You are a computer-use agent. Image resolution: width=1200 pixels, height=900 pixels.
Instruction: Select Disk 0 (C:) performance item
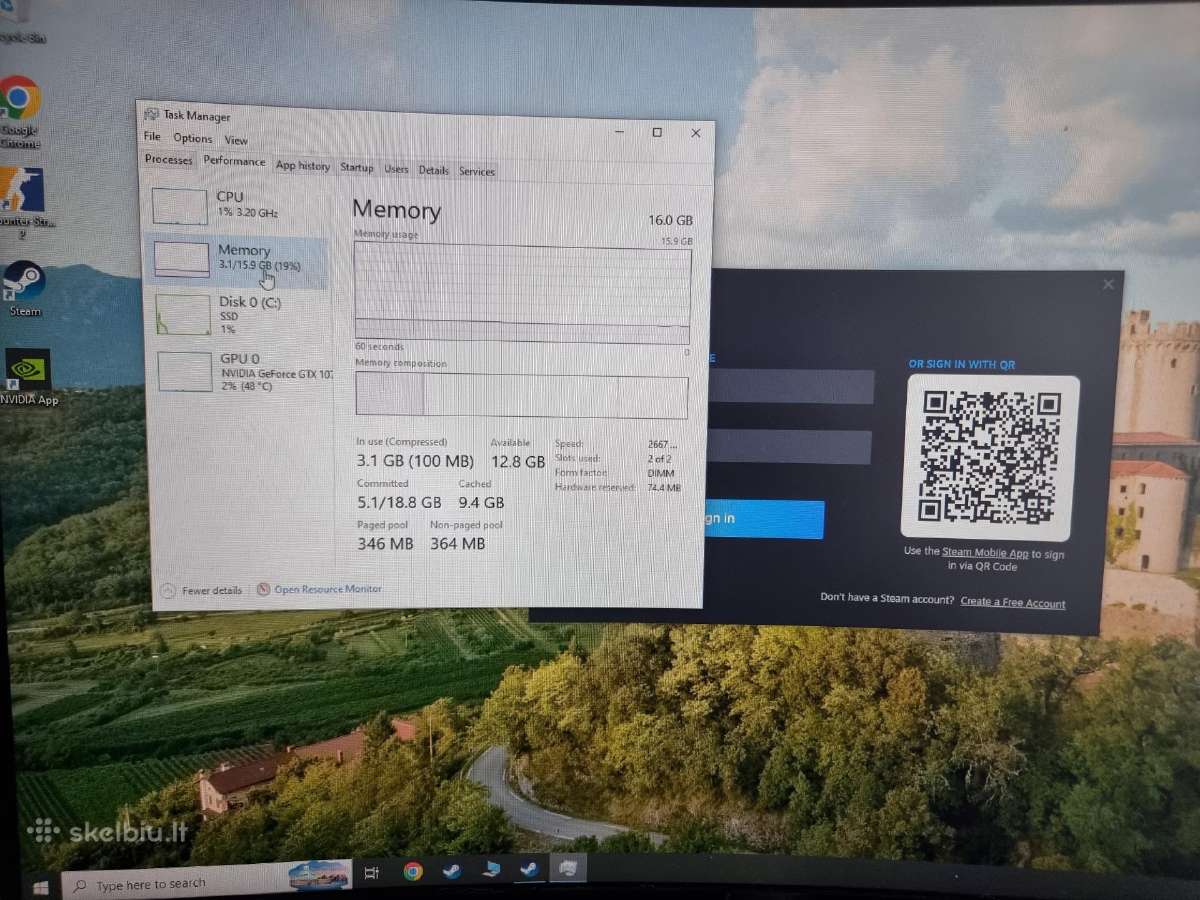pyautogui.click(x=238, y=315)
